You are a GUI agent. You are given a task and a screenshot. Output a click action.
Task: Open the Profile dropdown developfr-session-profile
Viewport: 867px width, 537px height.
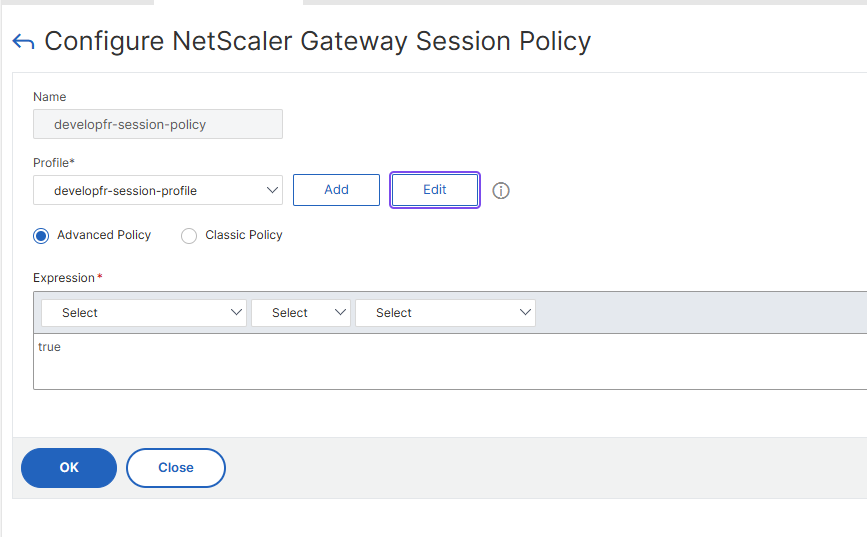click(x=158, y=190)
